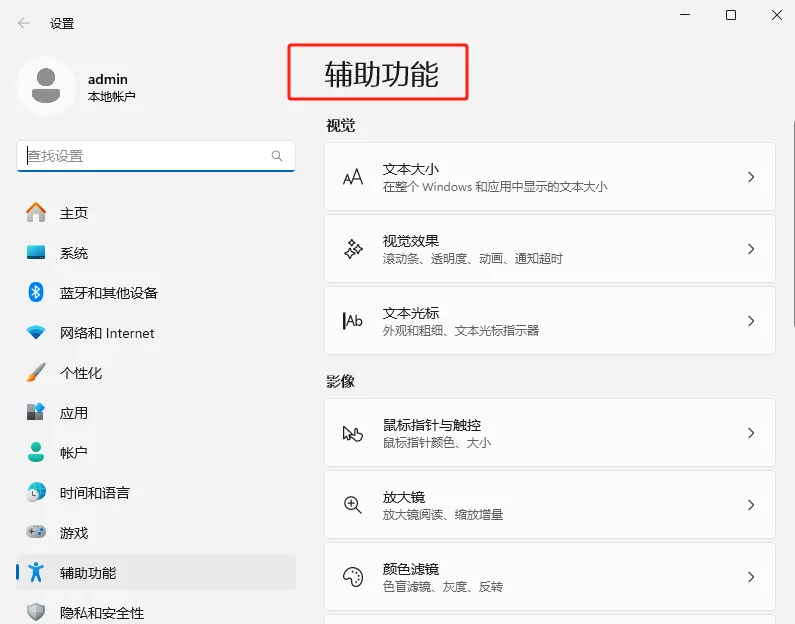
Task: Expand 放大镜 row chevron
Action: (x=751, y=505)
